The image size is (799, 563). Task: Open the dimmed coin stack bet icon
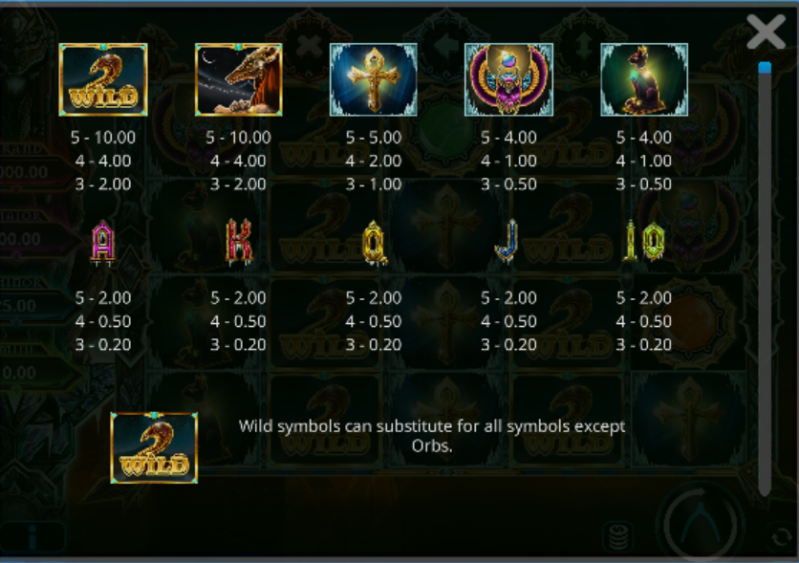click(618, 537)
